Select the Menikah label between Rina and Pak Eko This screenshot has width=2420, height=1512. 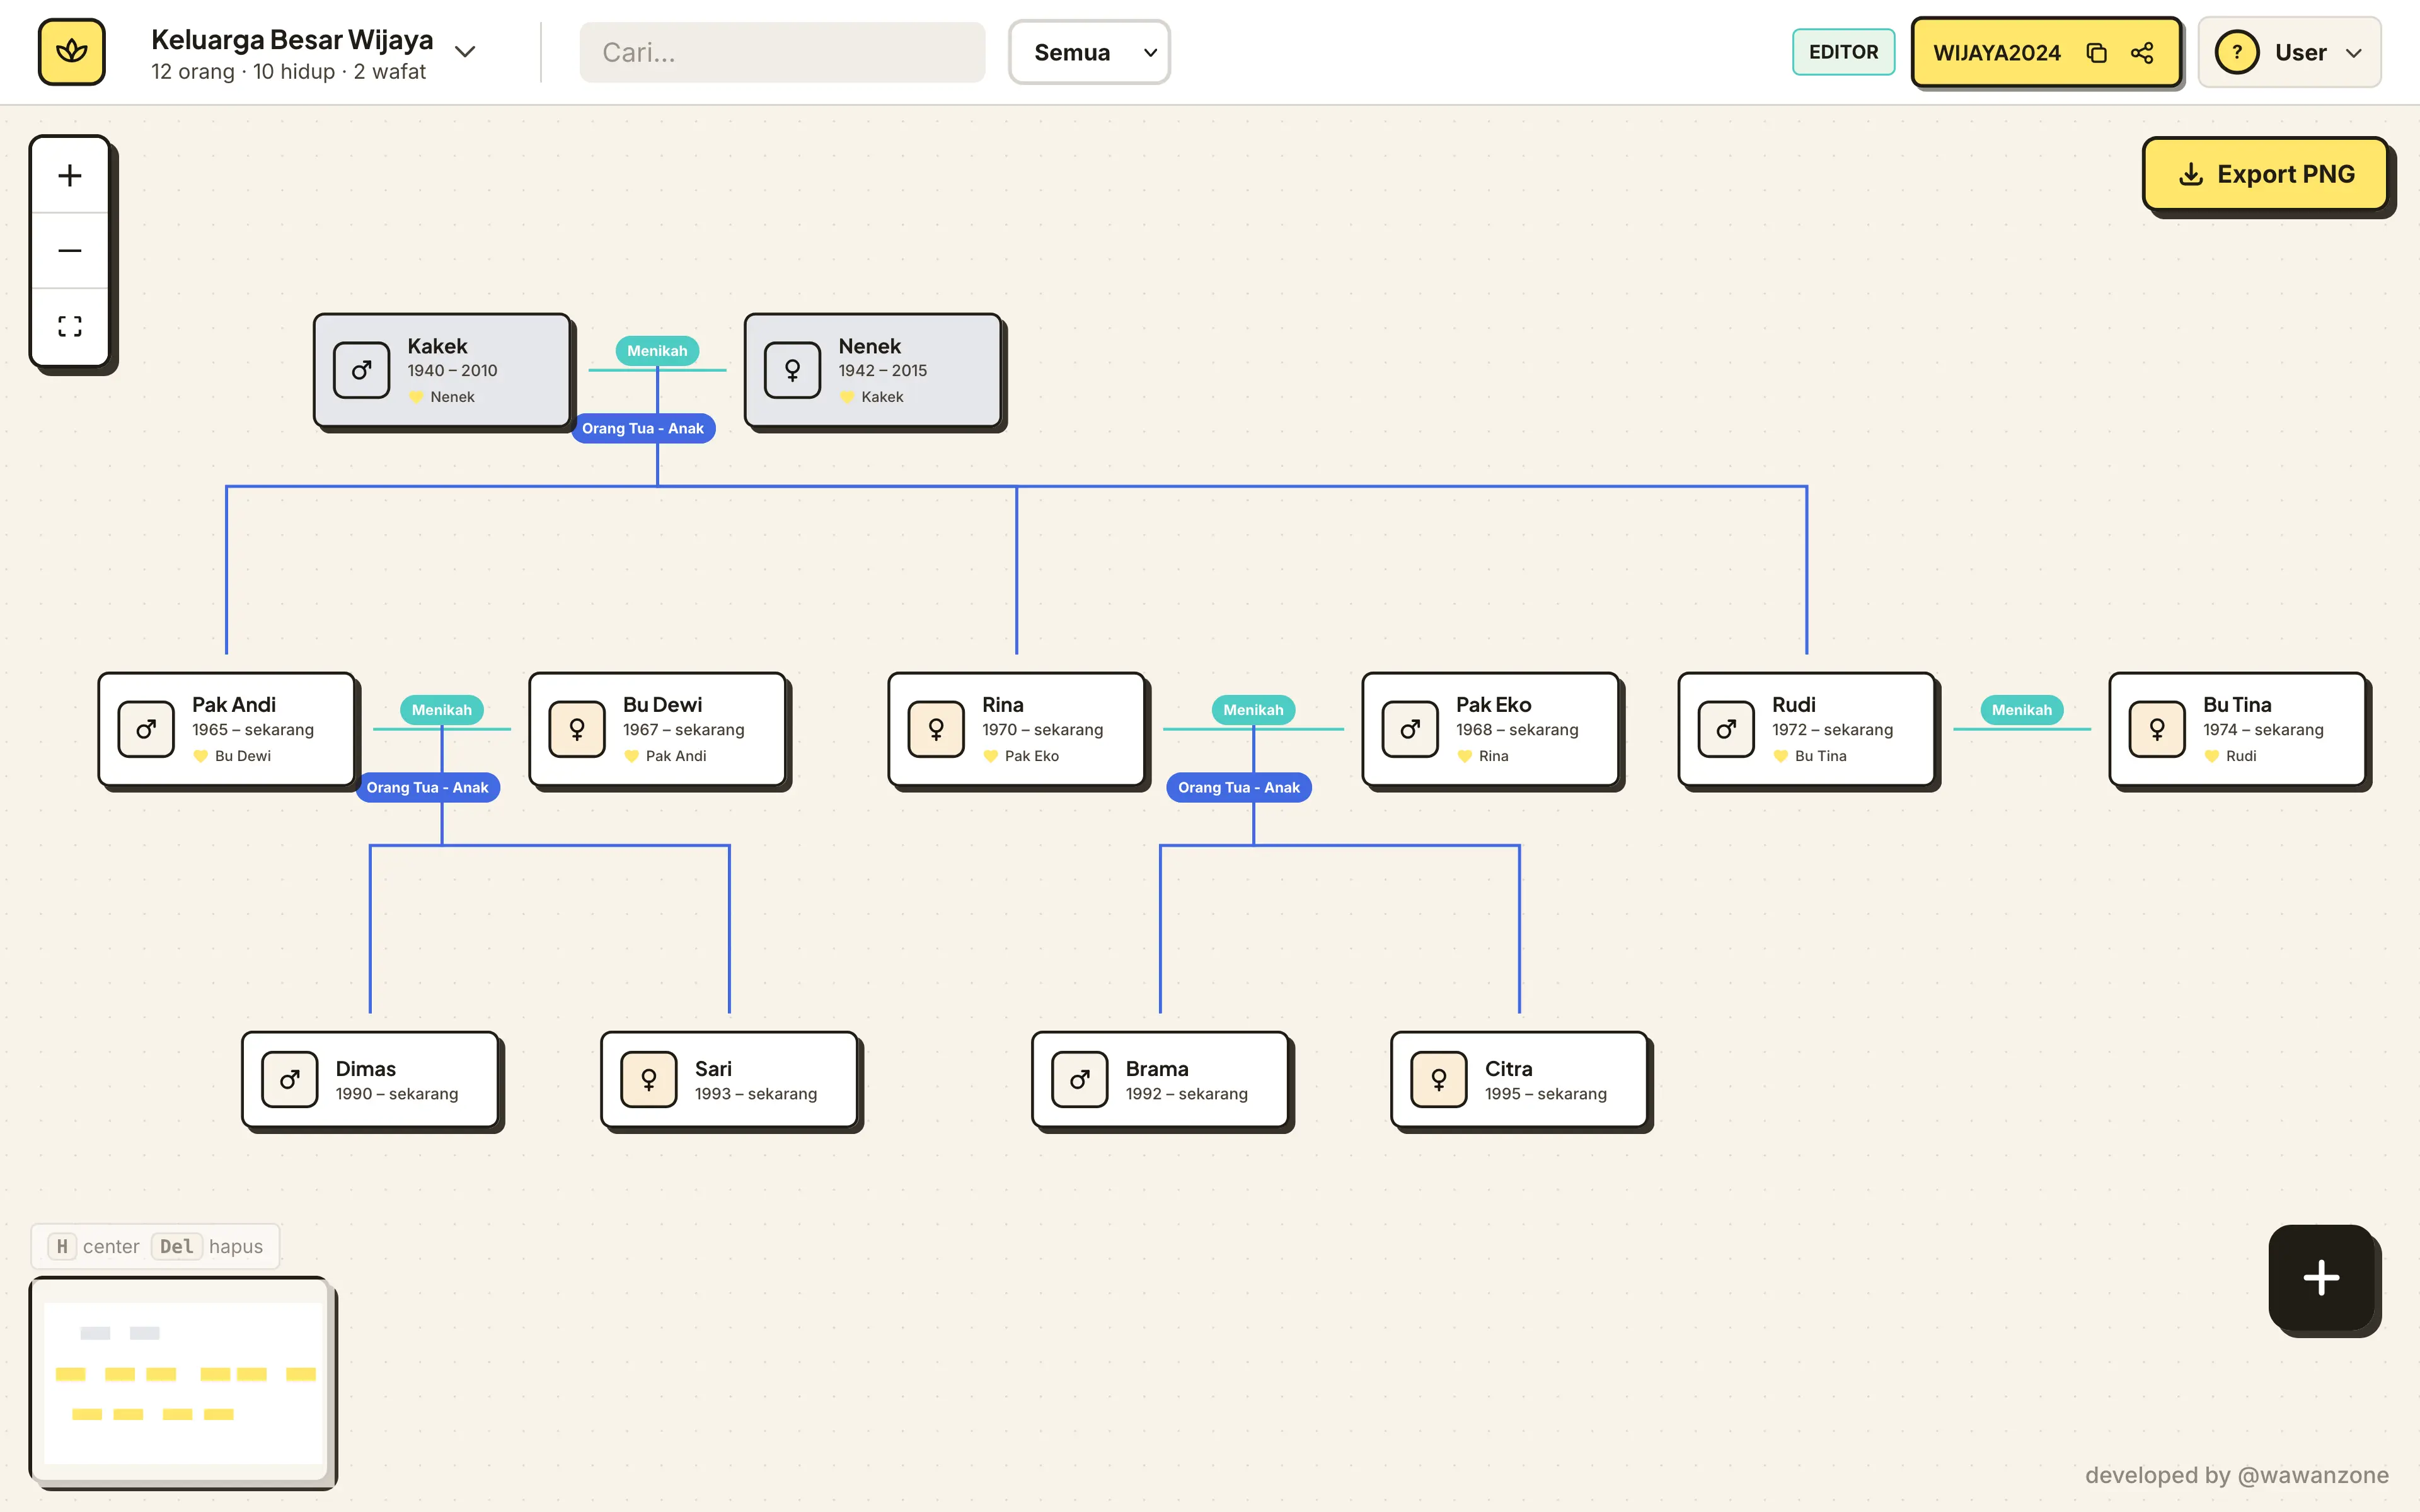1253,710
